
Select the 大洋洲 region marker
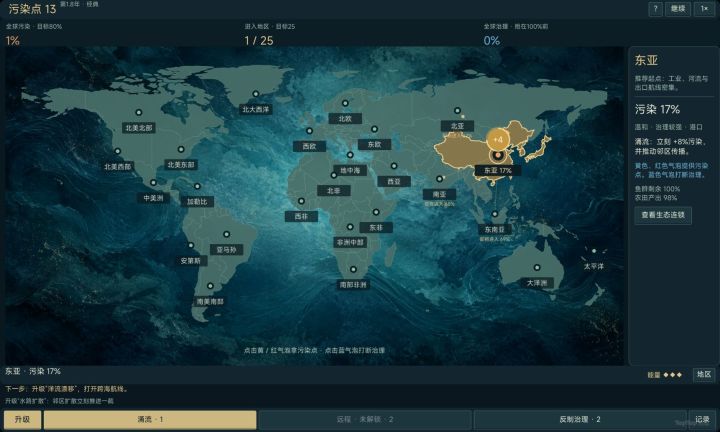[x=537, y=267]
